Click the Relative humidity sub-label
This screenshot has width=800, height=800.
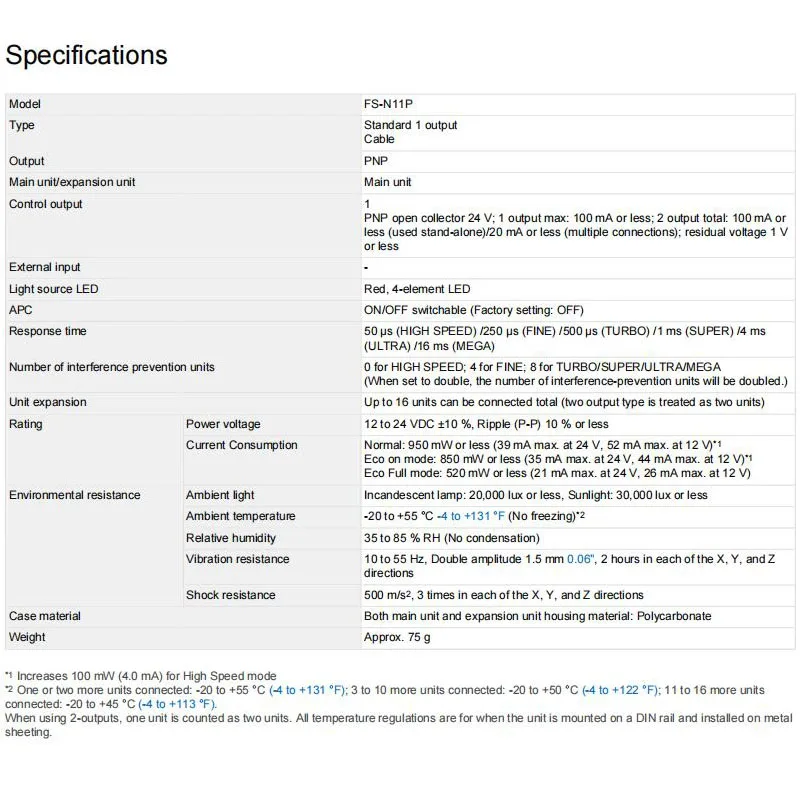click(232, 538)
